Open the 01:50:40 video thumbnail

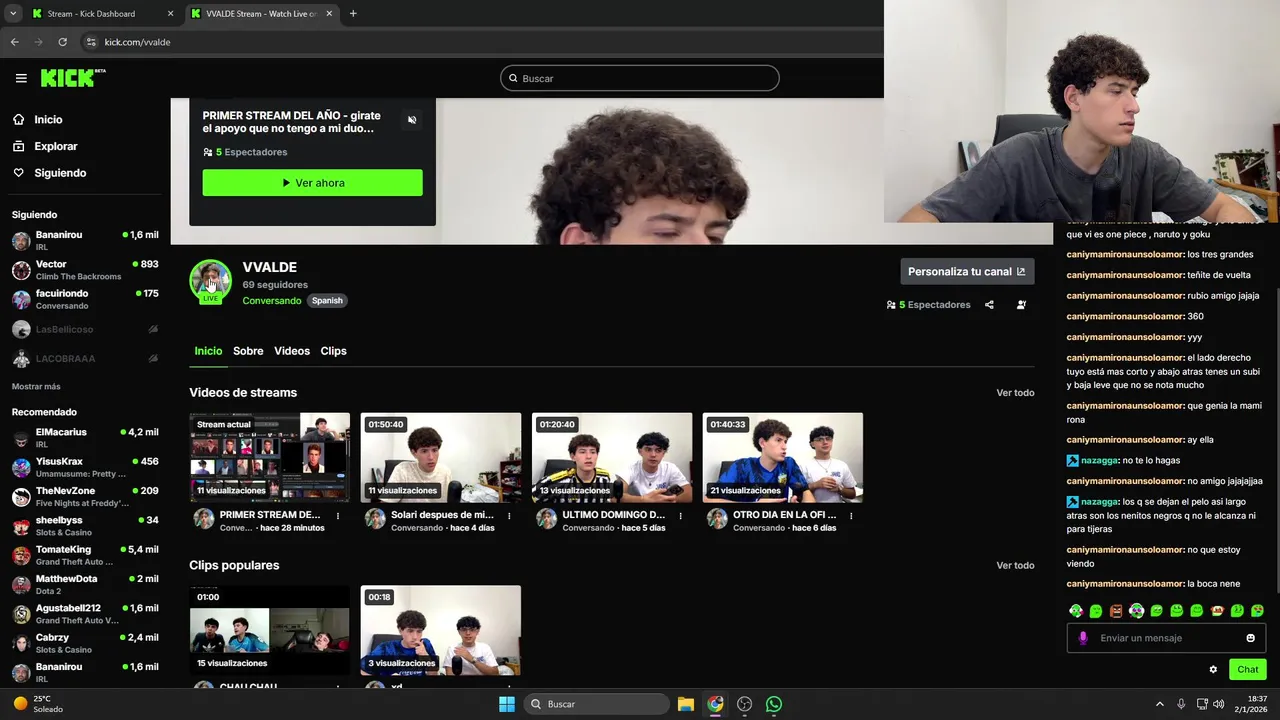pyautogui.click(x=441, y=457)
